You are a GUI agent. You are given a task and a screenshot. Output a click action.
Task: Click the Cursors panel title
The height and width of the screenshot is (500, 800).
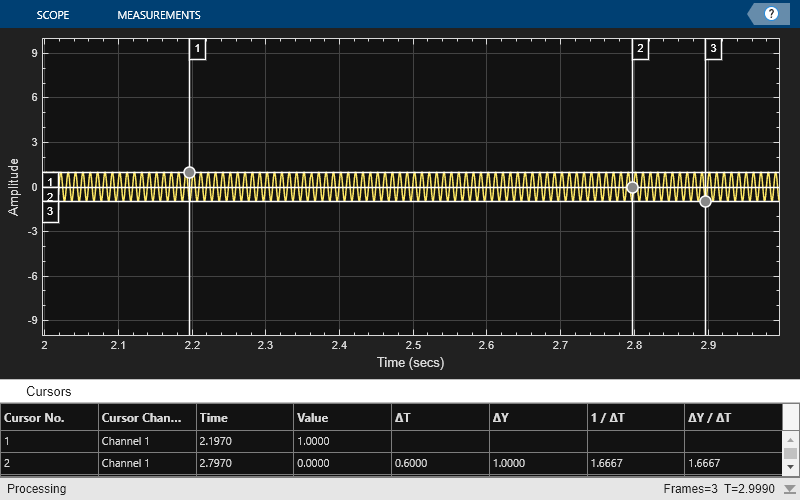click(x=48, y=391)
